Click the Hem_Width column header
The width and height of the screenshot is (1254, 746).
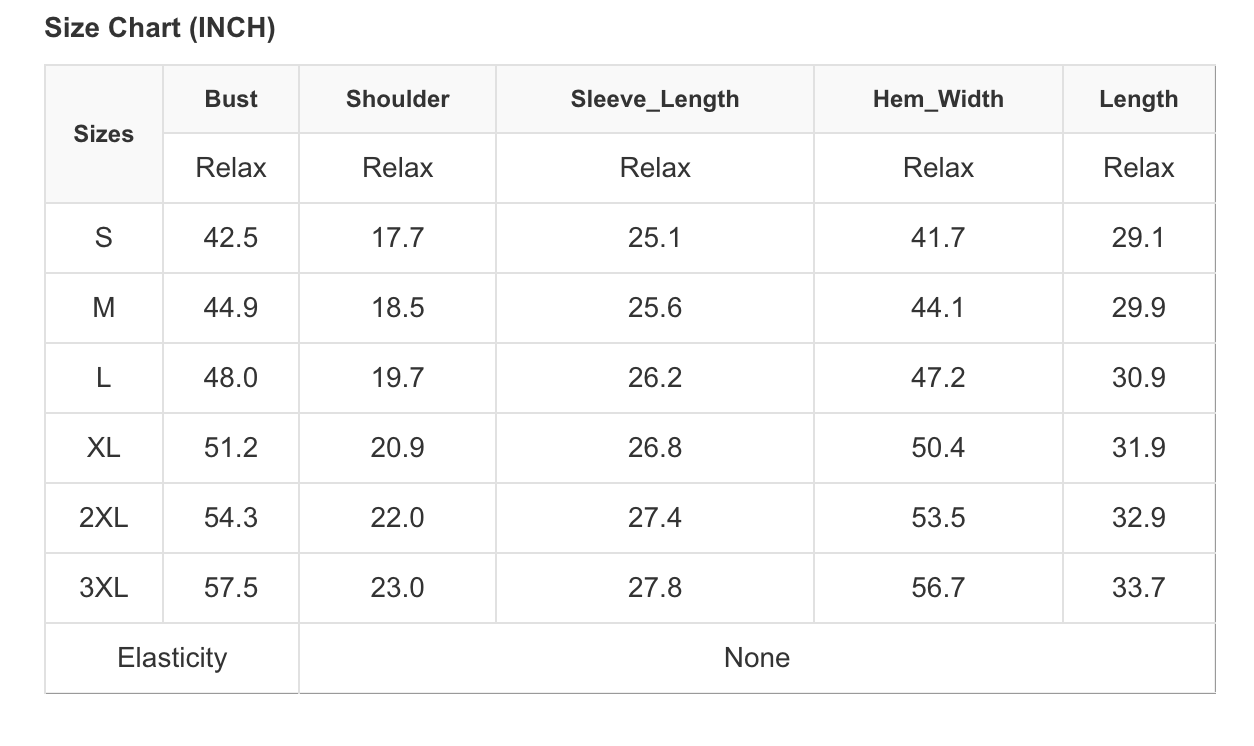pyautogui.click(x=938, y=99)
